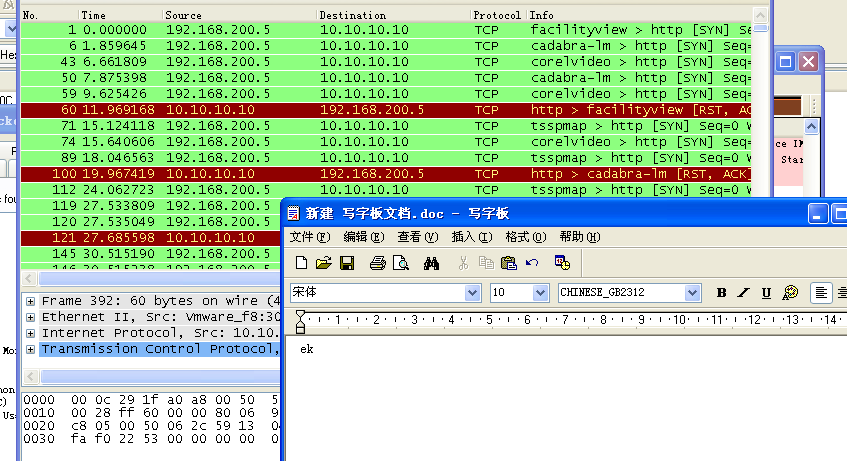Click the packet list vertical scrollbar up arrow
This screenshot has height=461, width=847.
(761, 15)
